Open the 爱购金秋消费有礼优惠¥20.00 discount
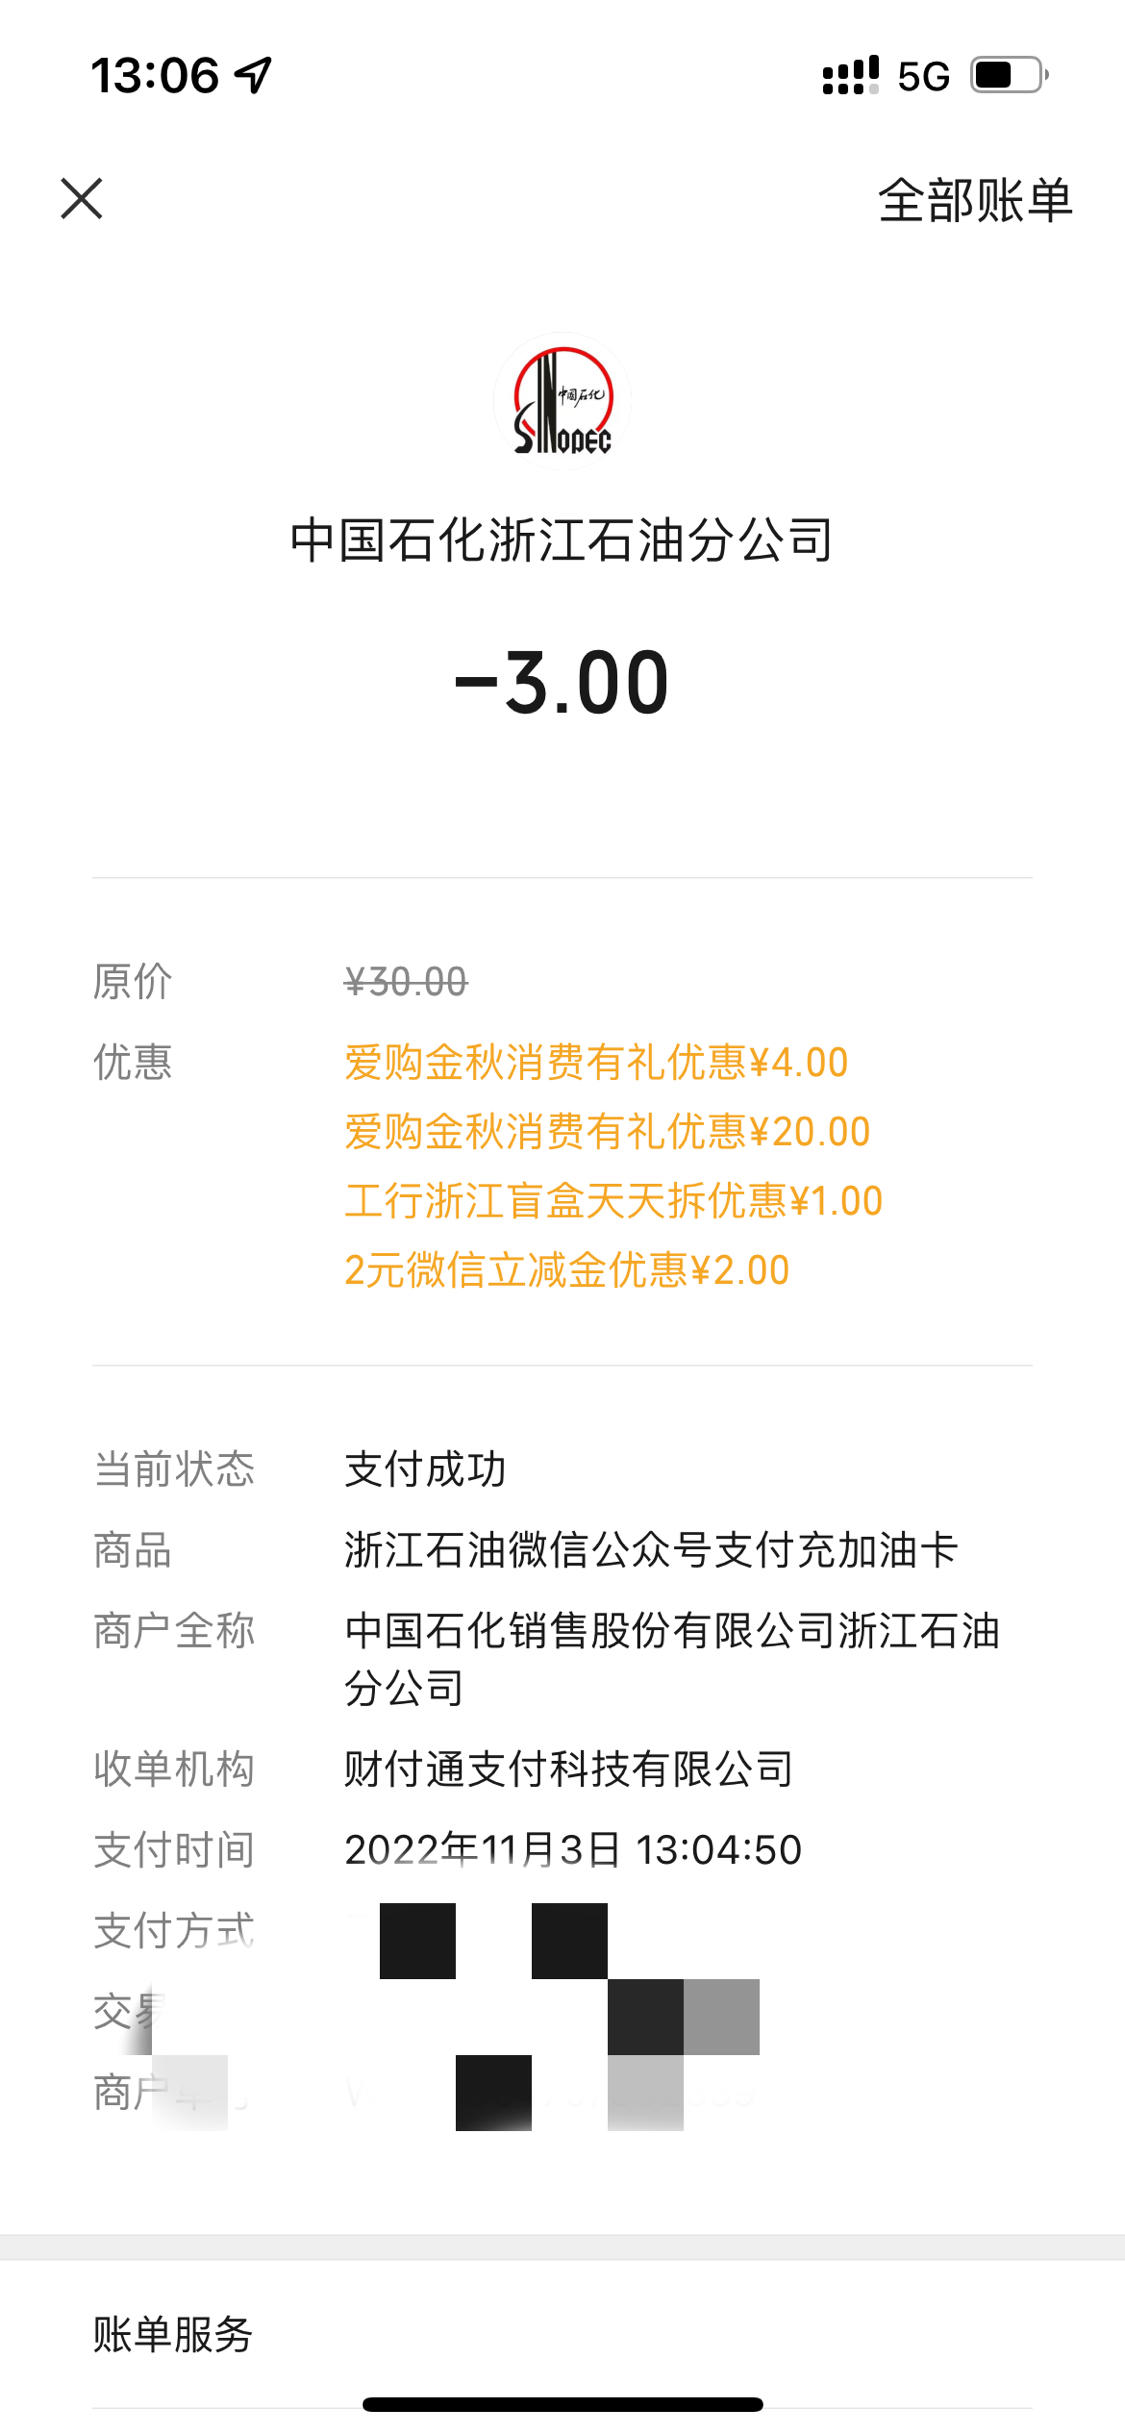 [x=607, y=1132]
